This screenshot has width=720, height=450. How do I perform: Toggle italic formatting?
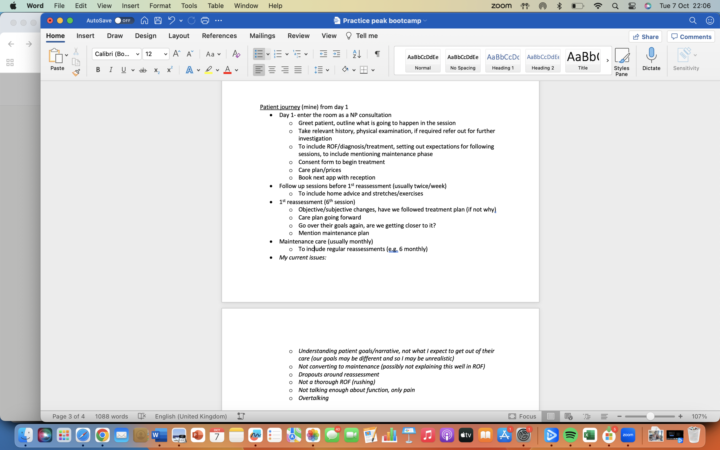coord(110,70)
